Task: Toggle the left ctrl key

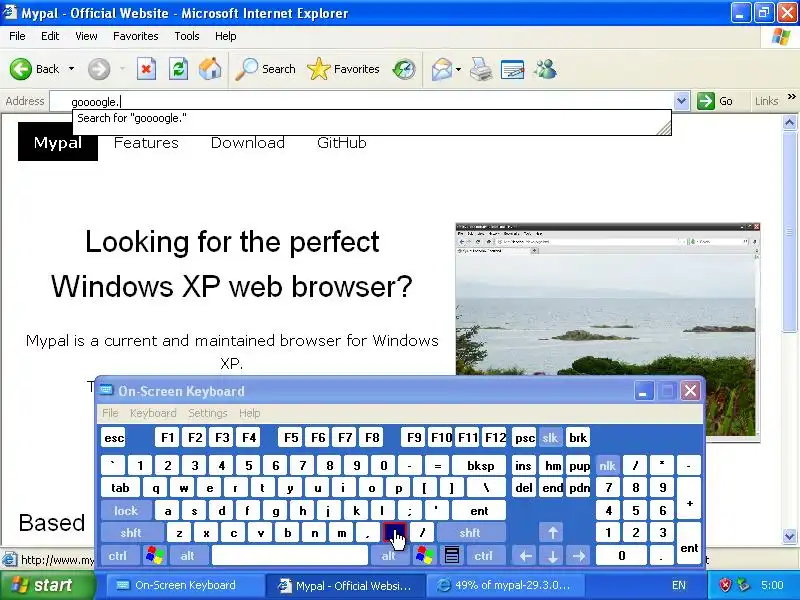Action: pos(119,555)
